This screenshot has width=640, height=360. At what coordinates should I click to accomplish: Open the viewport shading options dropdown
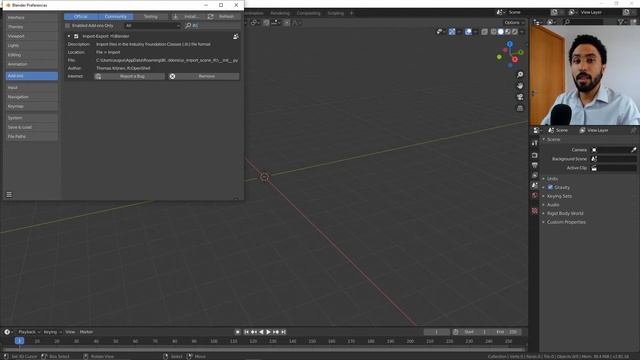click(x=522, y=31)
